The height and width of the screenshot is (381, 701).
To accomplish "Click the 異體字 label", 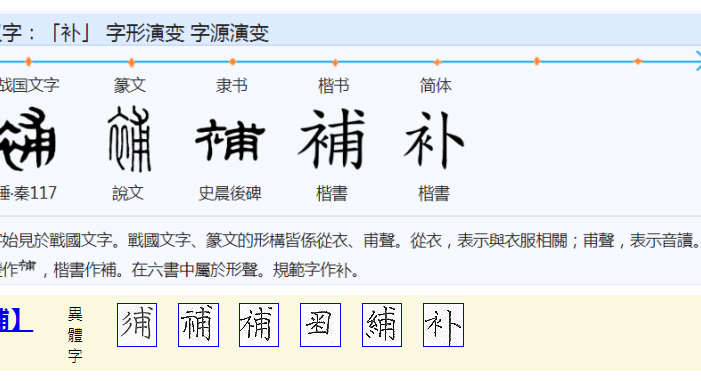I will click(75, 335).
